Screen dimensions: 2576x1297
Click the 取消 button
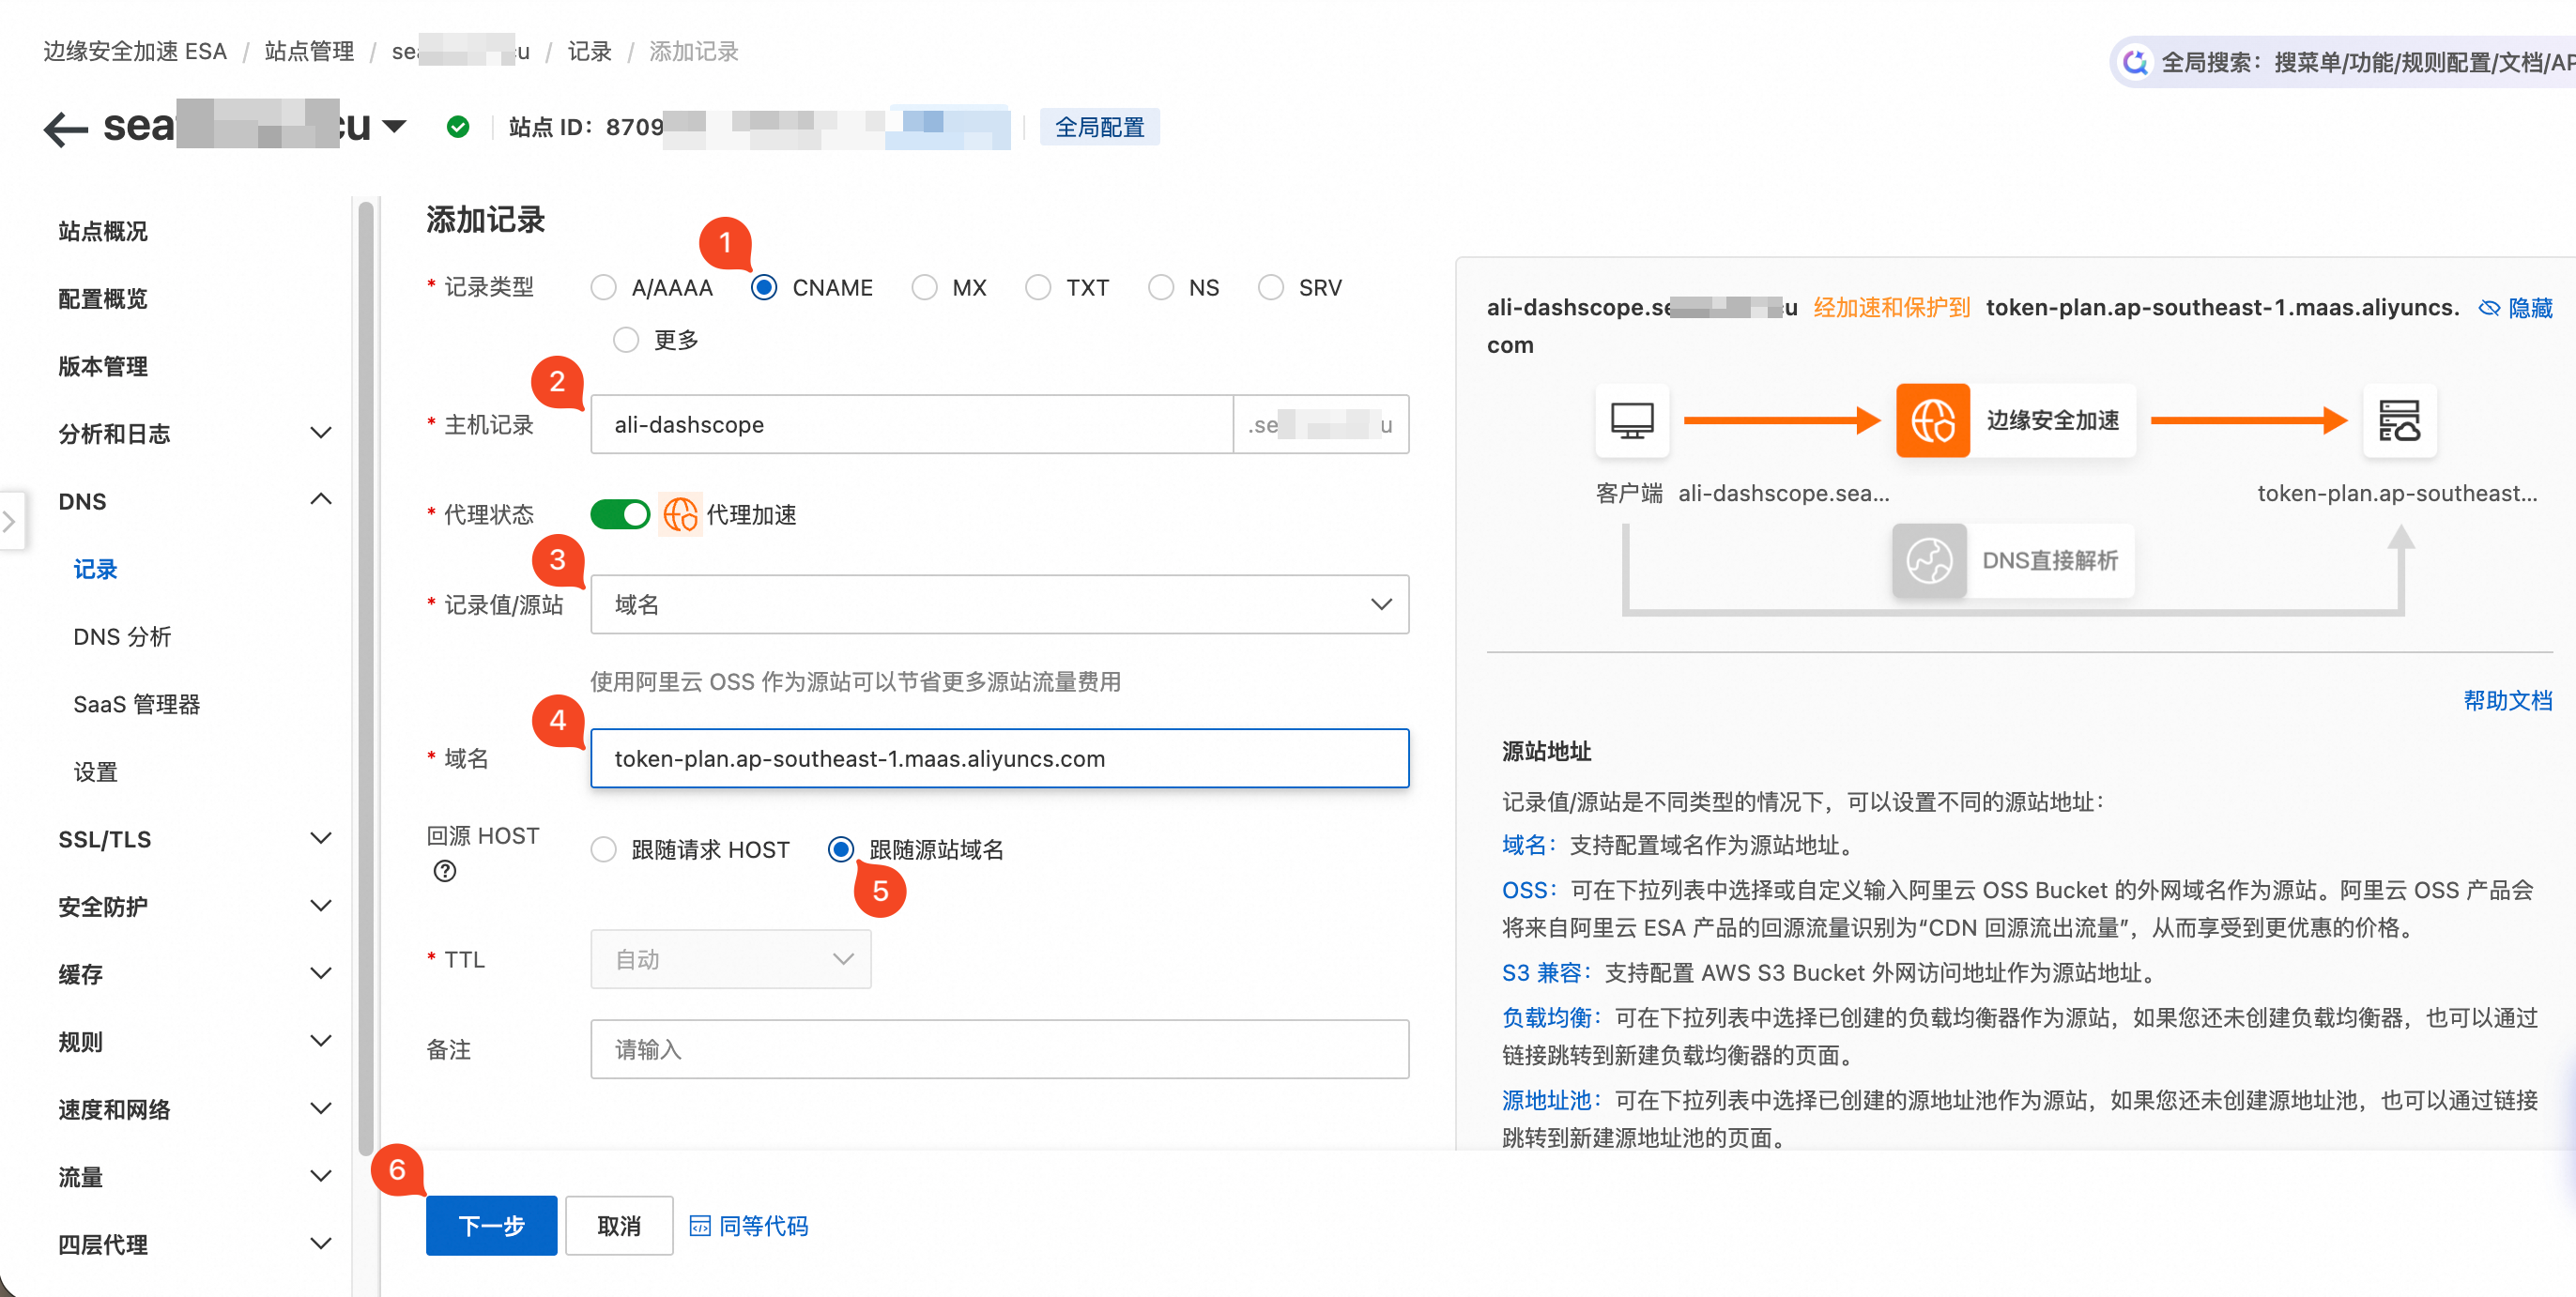coord(618,1226)
